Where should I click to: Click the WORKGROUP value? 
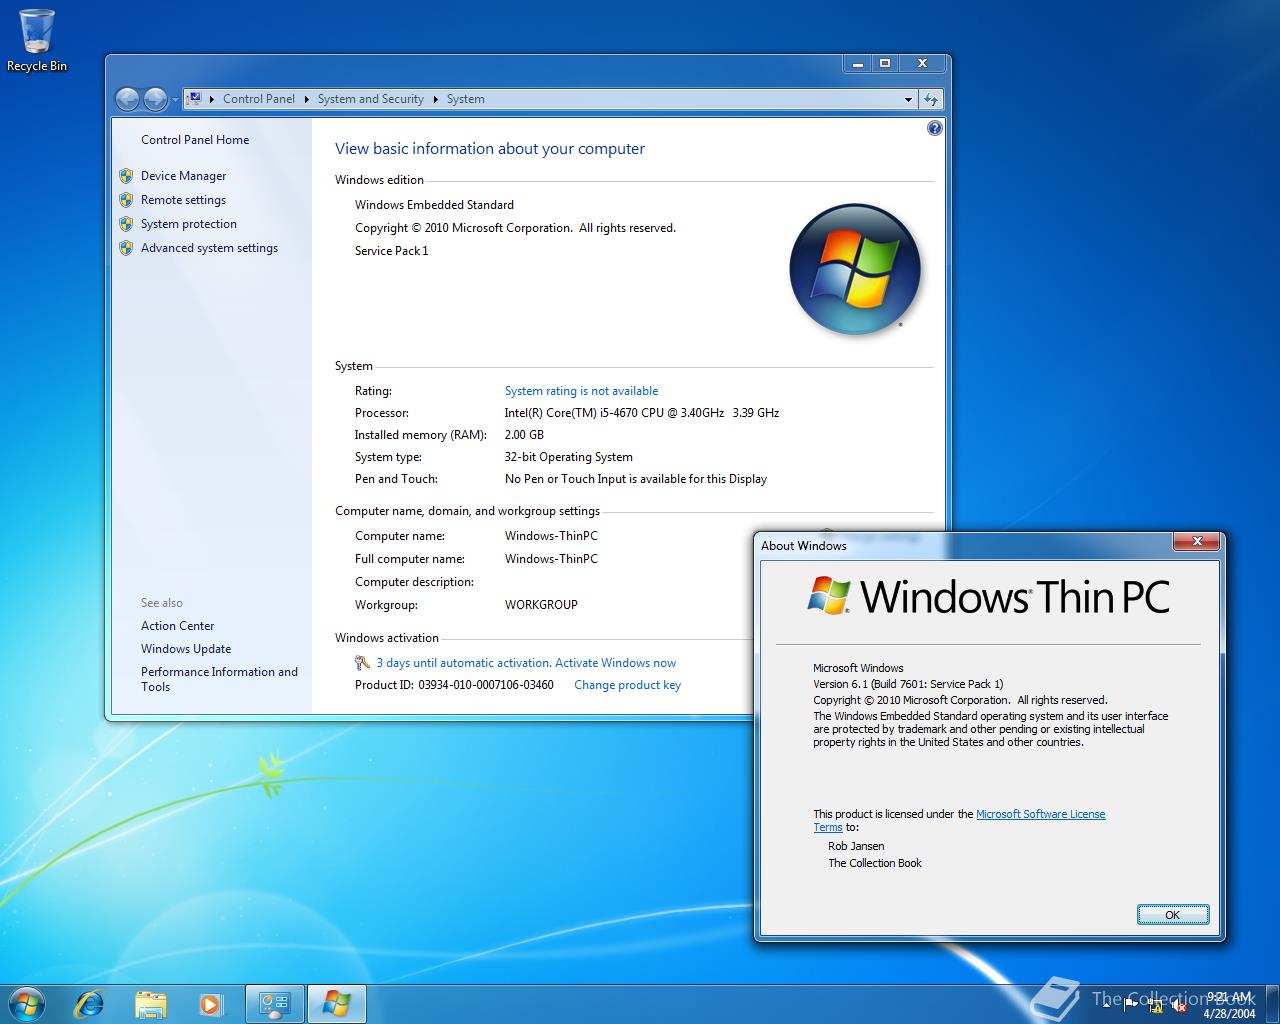point(541,605)
